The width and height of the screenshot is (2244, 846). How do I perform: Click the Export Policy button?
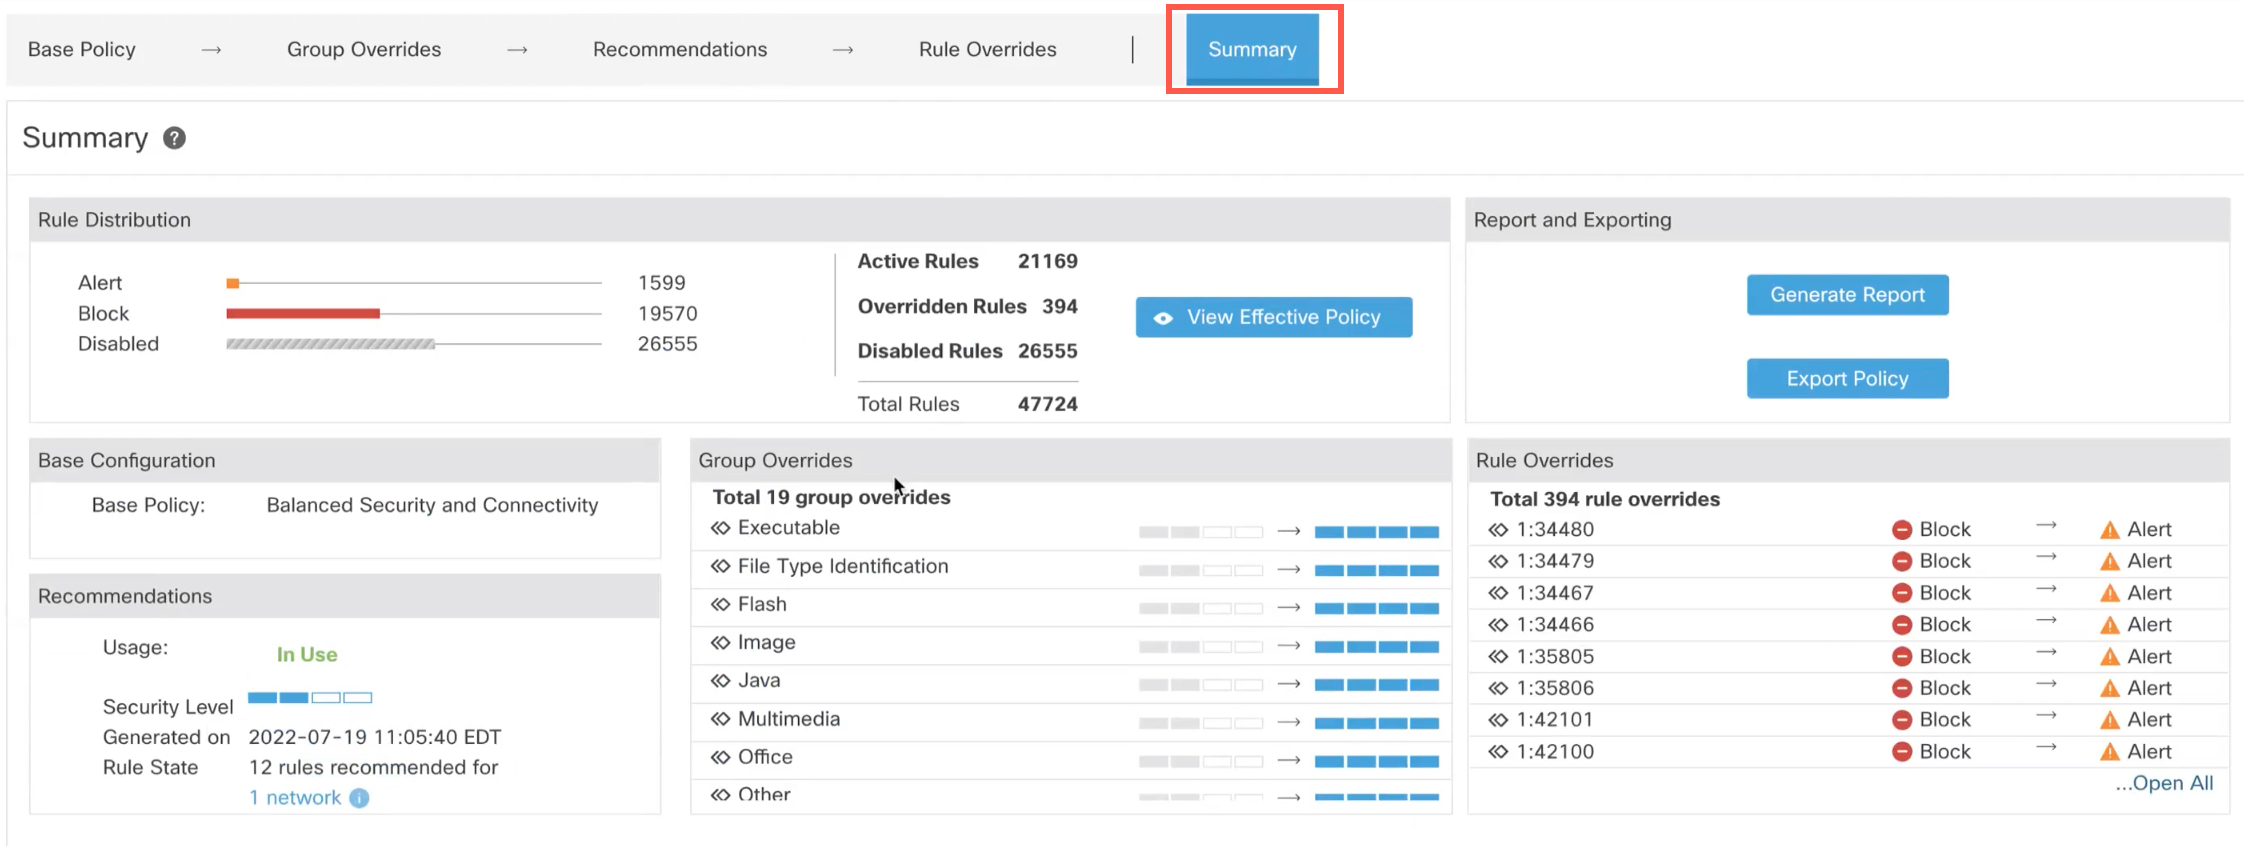[x=1847, y=379]
